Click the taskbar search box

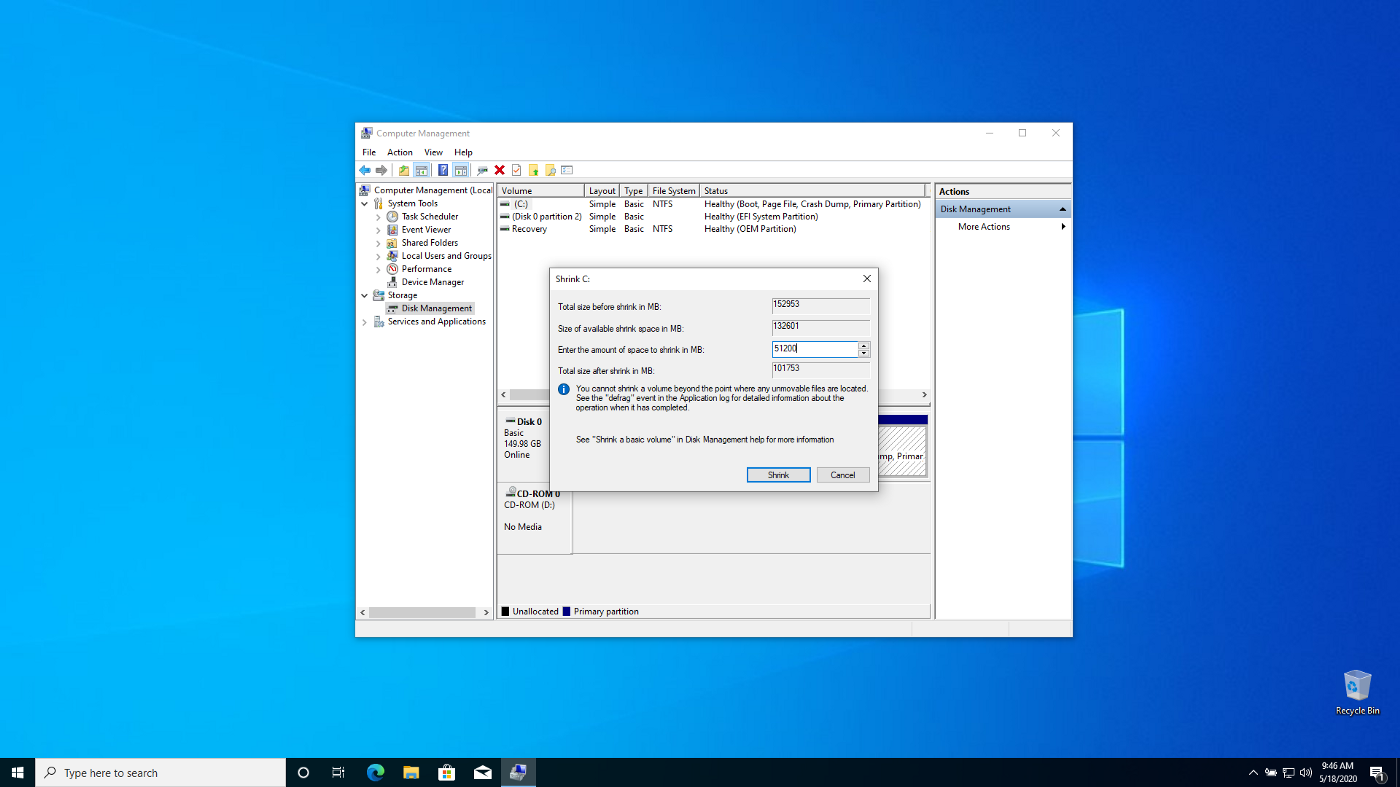[161, 772]
